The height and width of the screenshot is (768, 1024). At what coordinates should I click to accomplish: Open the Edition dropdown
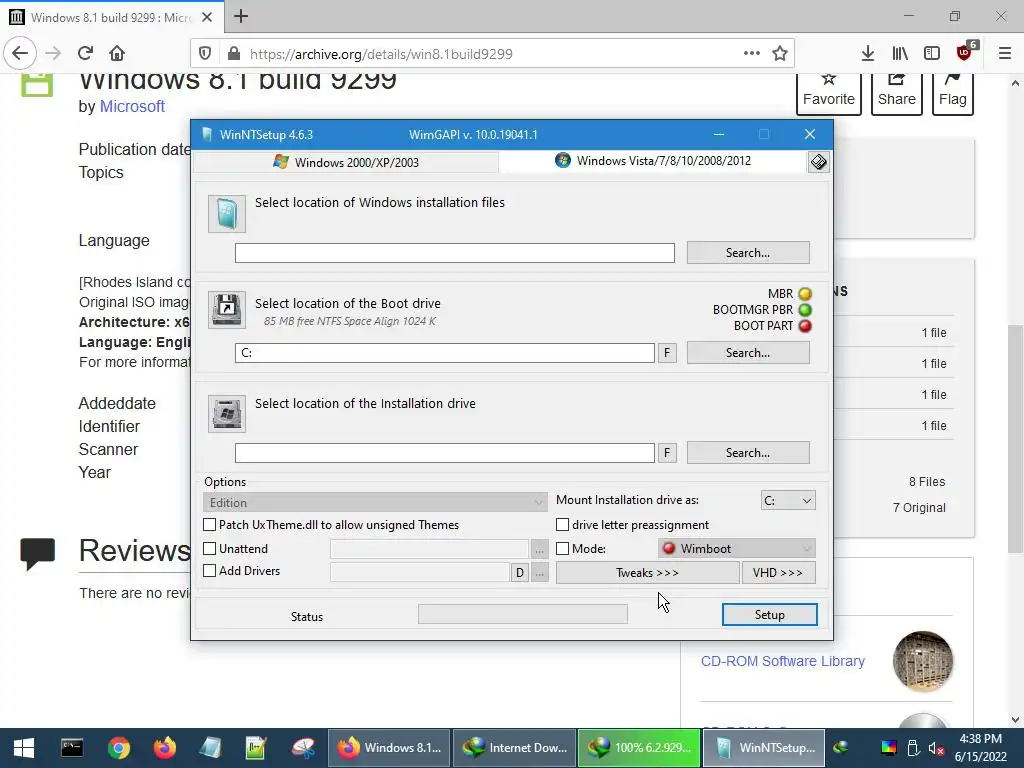375,502
